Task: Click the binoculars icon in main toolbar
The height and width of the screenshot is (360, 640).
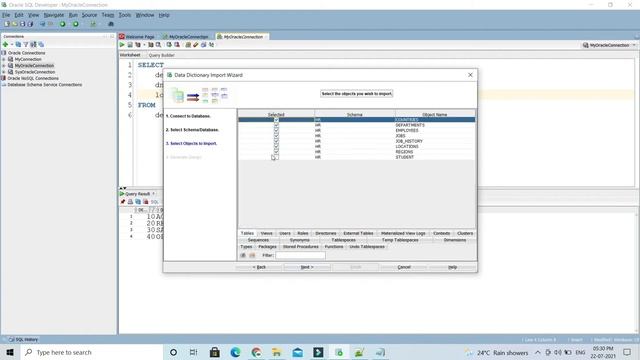Action: [111, 24]
